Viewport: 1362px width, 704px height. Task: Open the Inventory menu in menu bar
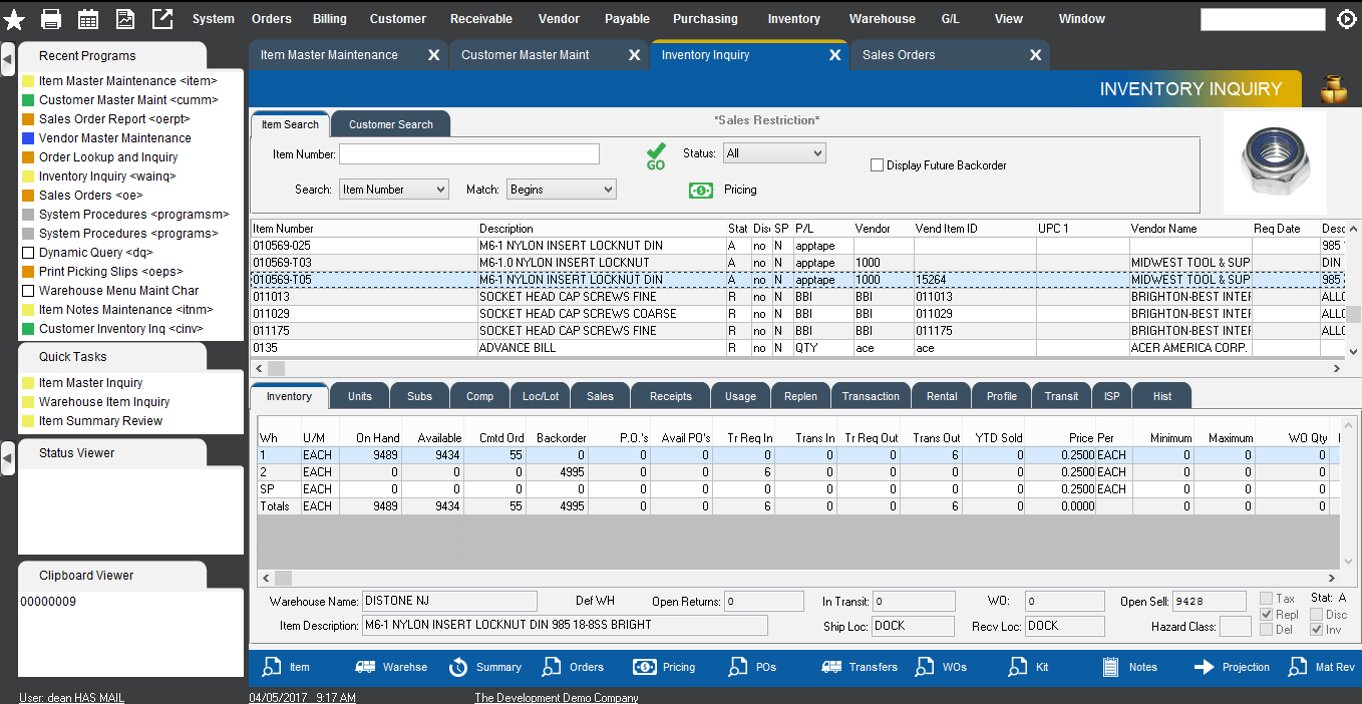click(793, 19)
